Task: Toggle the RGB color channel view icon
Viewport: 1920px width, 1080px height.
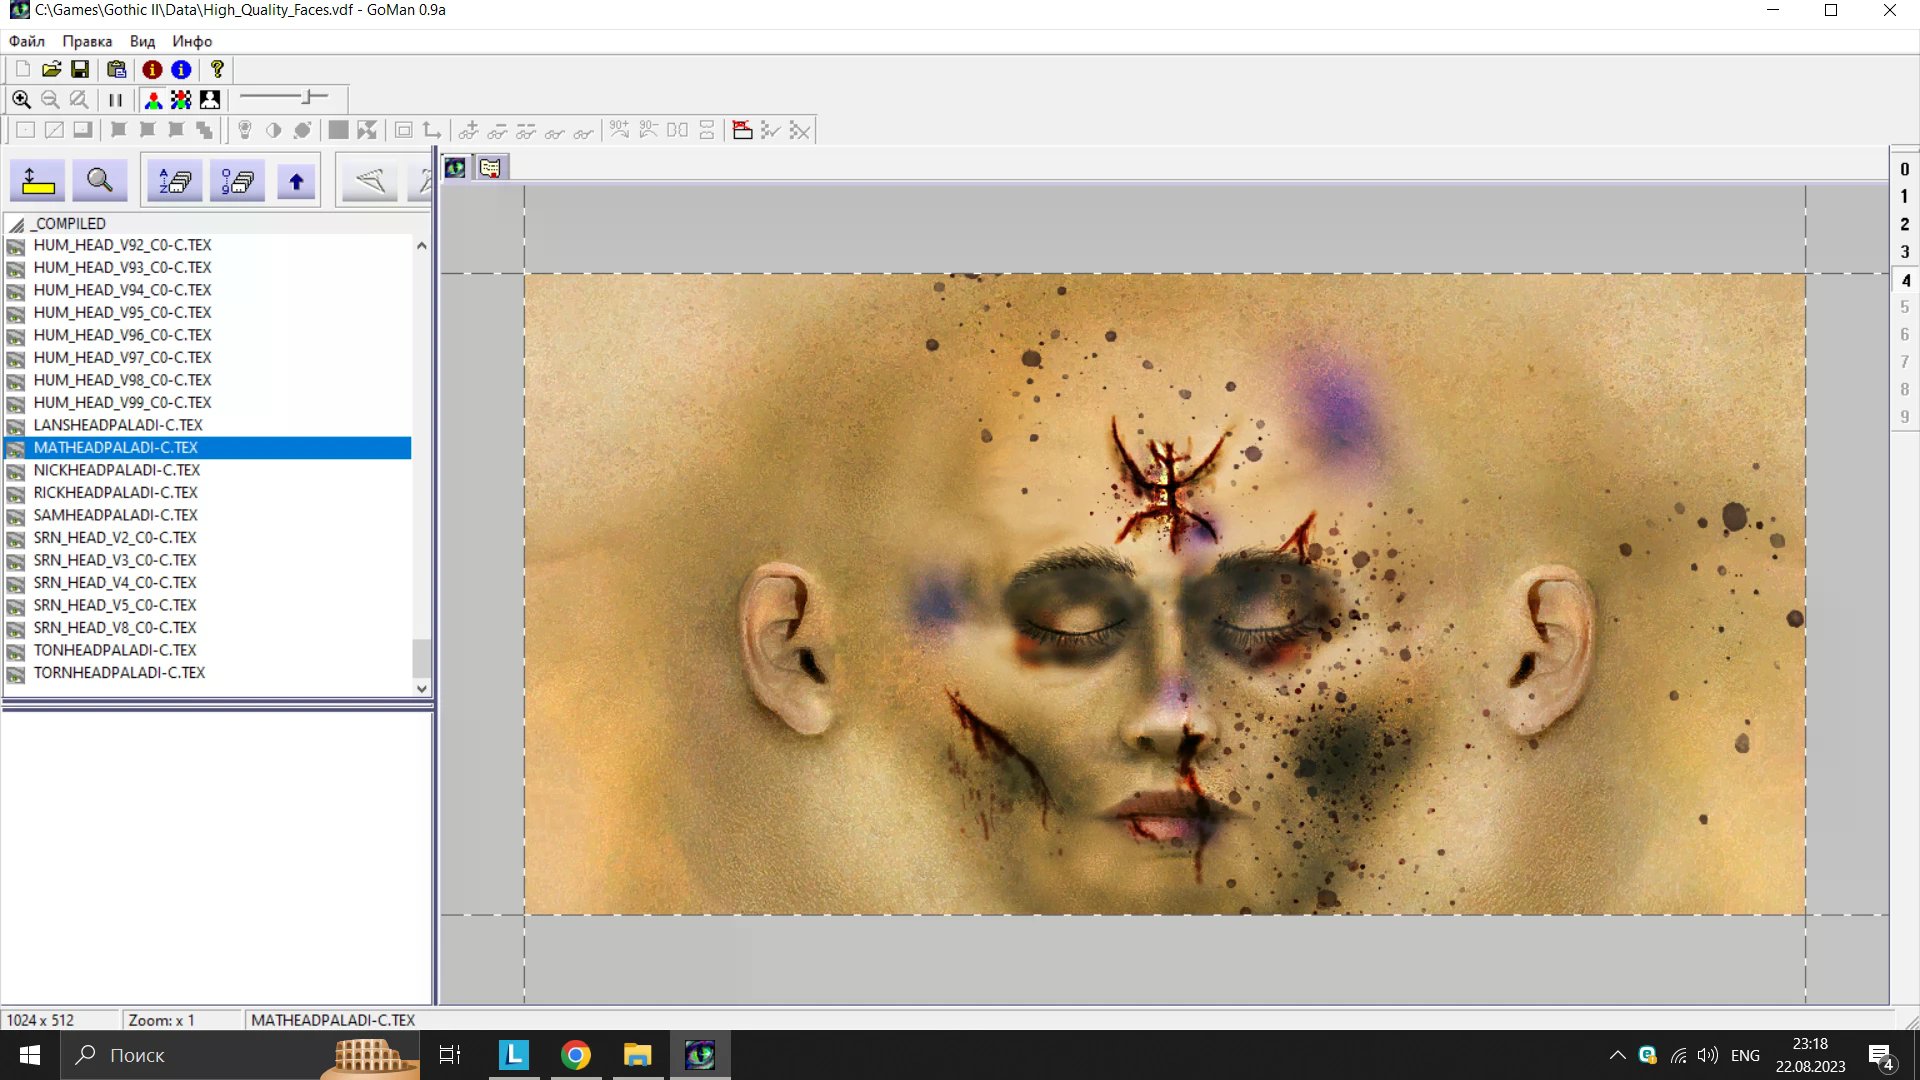Action: click(x=153, y=100)
